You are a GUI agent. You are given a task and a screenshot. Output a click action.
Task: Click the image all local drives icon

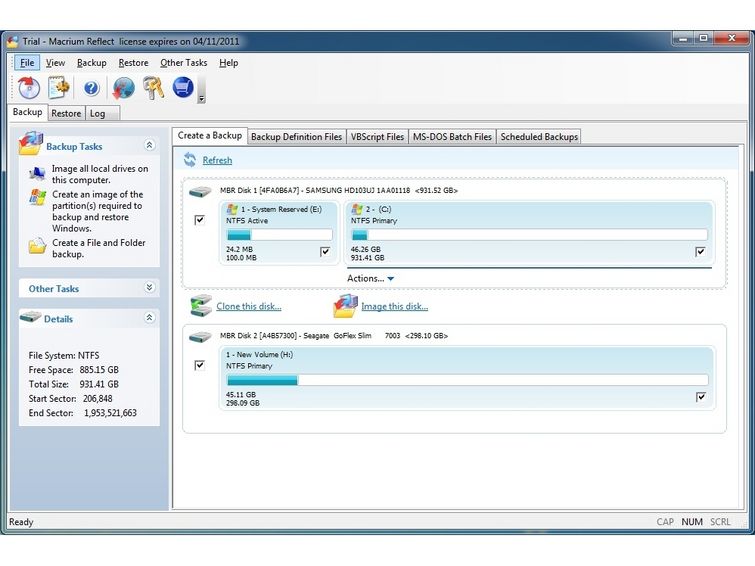pyautogui.click(x=37, y=172)
